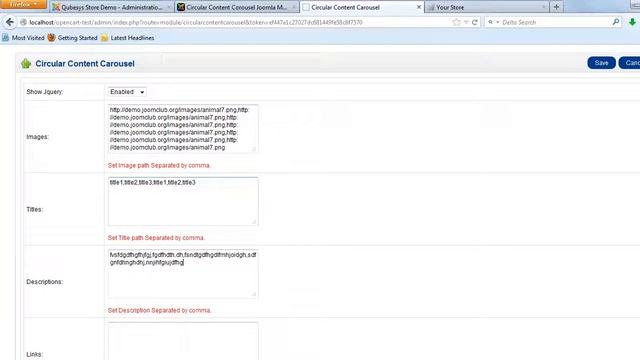Viewport: 640px width, 360px height.
Task: Click the browser back arrow button
Action: click(x=10, y=22)
